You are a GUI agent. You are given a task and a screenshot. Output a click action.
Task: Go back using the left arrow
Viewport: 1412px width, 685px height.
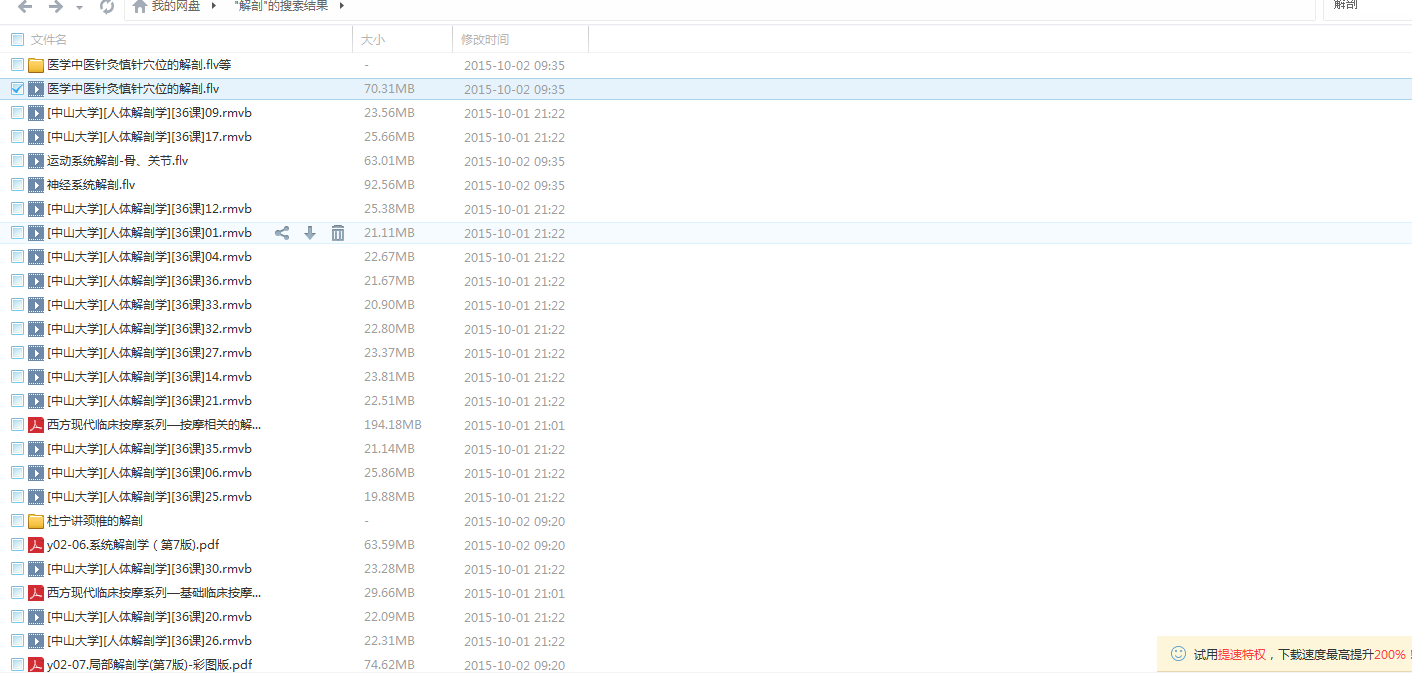point(25,7)
